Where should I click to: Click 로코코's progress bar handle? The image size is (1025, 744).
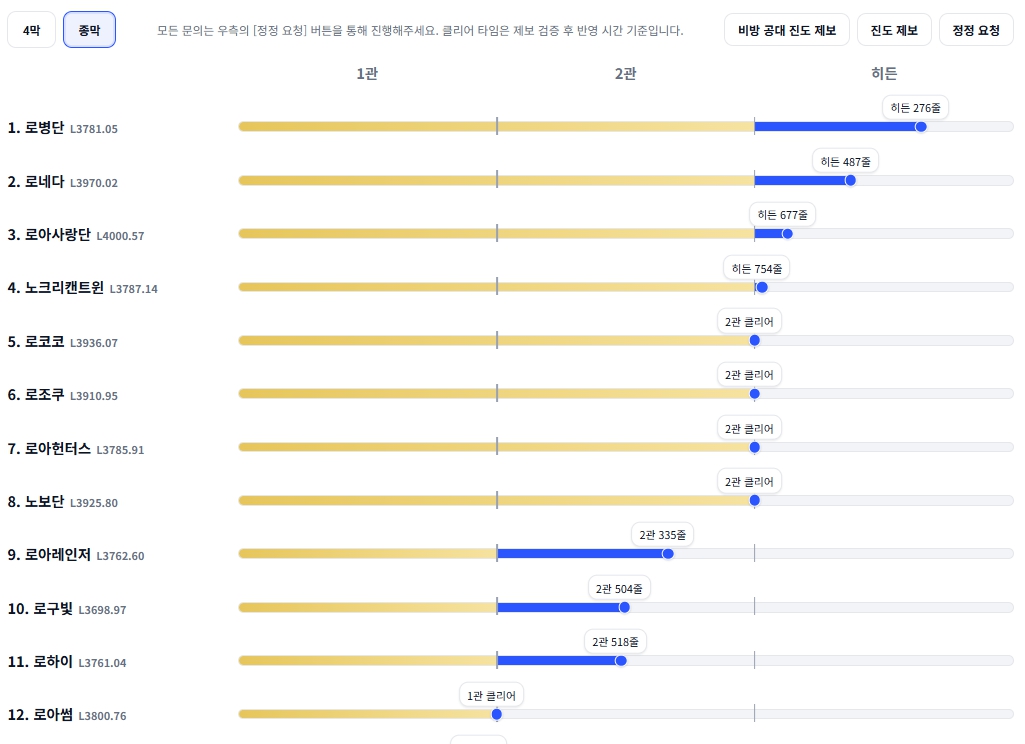(754, 340)
